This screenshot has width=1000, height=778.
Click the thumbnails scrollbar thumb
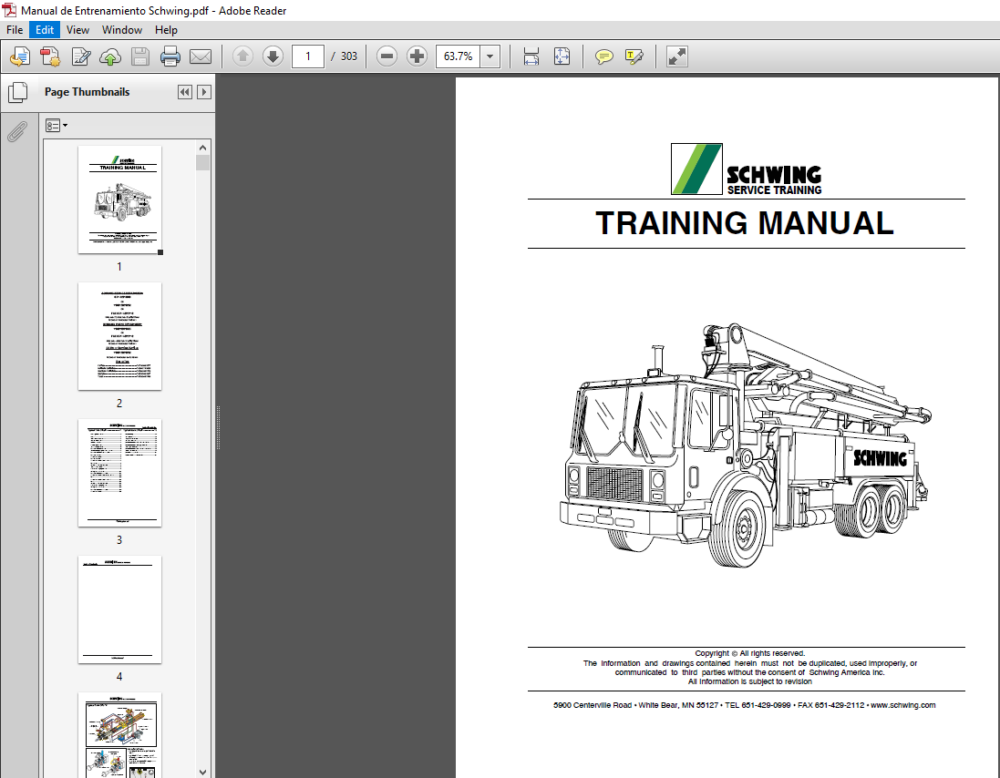pyautogui.click(x=203, y=163)
